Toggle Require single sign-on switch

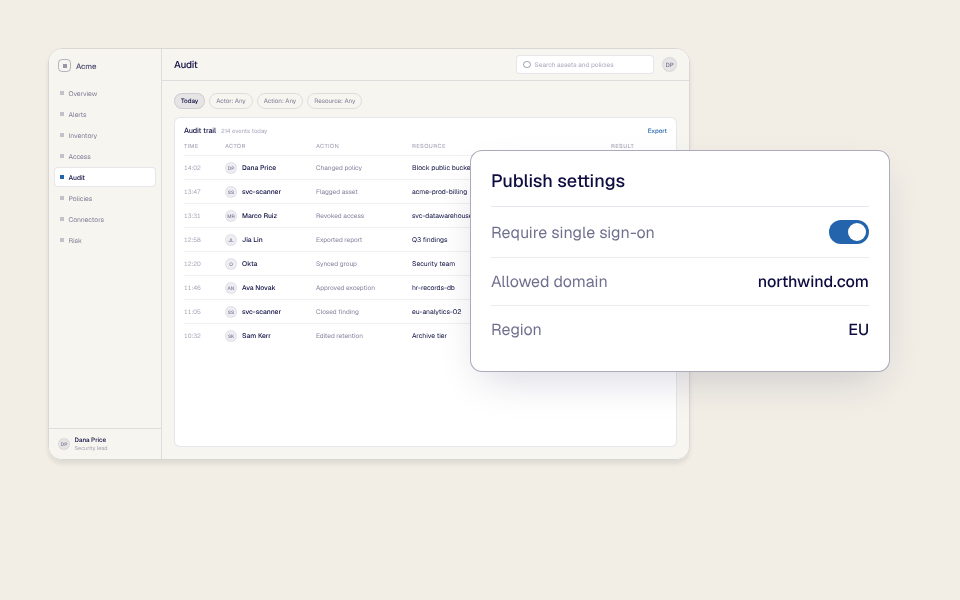coord(849,232)
